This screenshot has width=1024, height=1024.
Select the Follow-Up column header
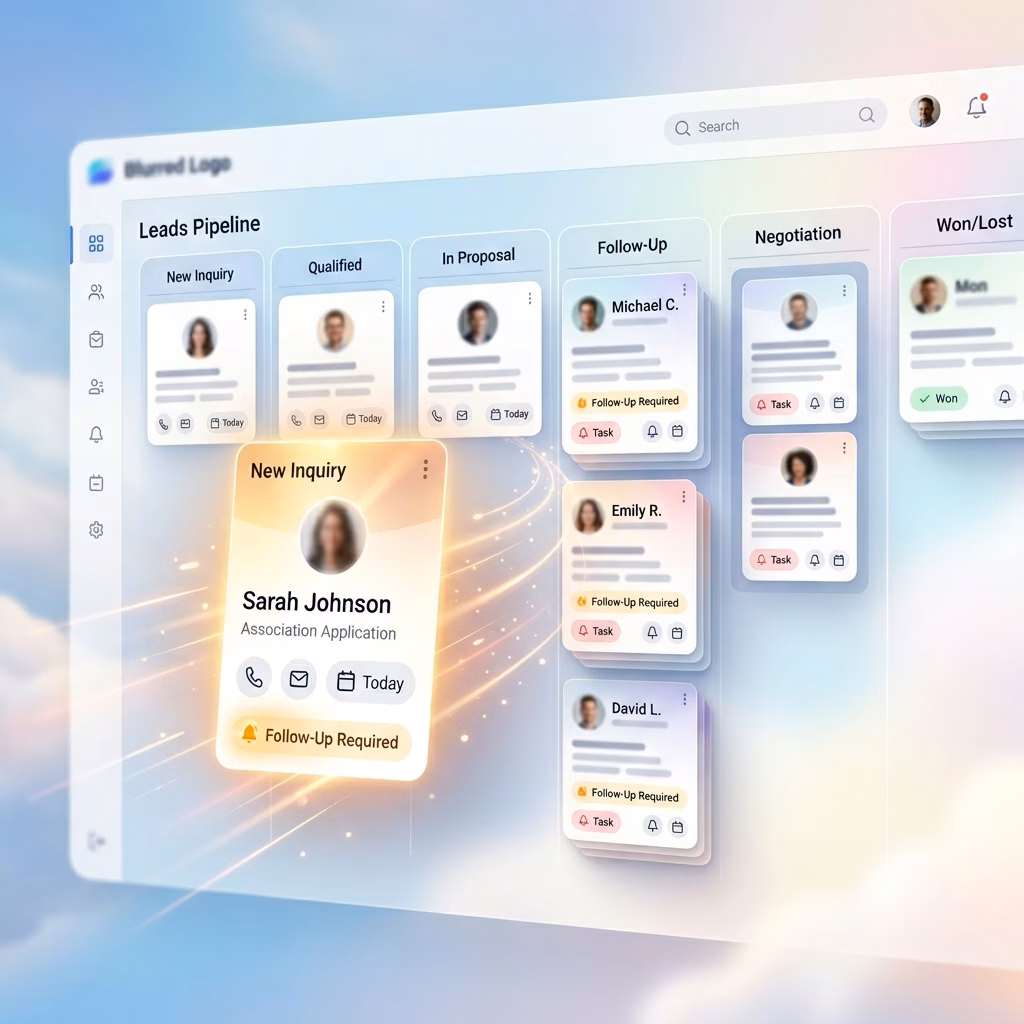(632, 246)
